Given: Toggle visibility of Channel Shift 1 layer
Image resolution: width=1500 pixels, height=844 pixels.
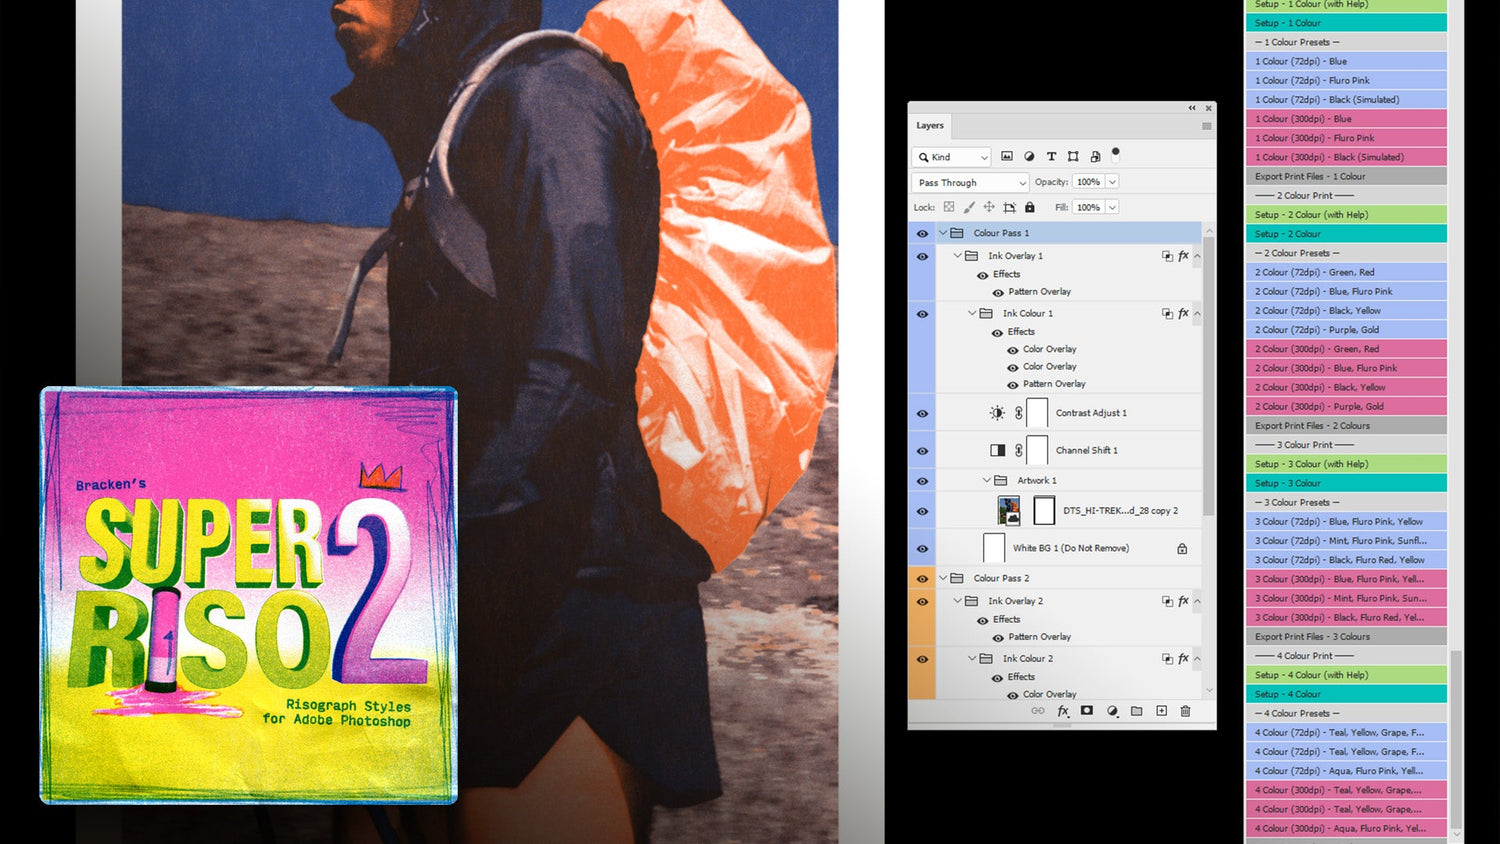Looking at the screenshot, I should (922, 451).
